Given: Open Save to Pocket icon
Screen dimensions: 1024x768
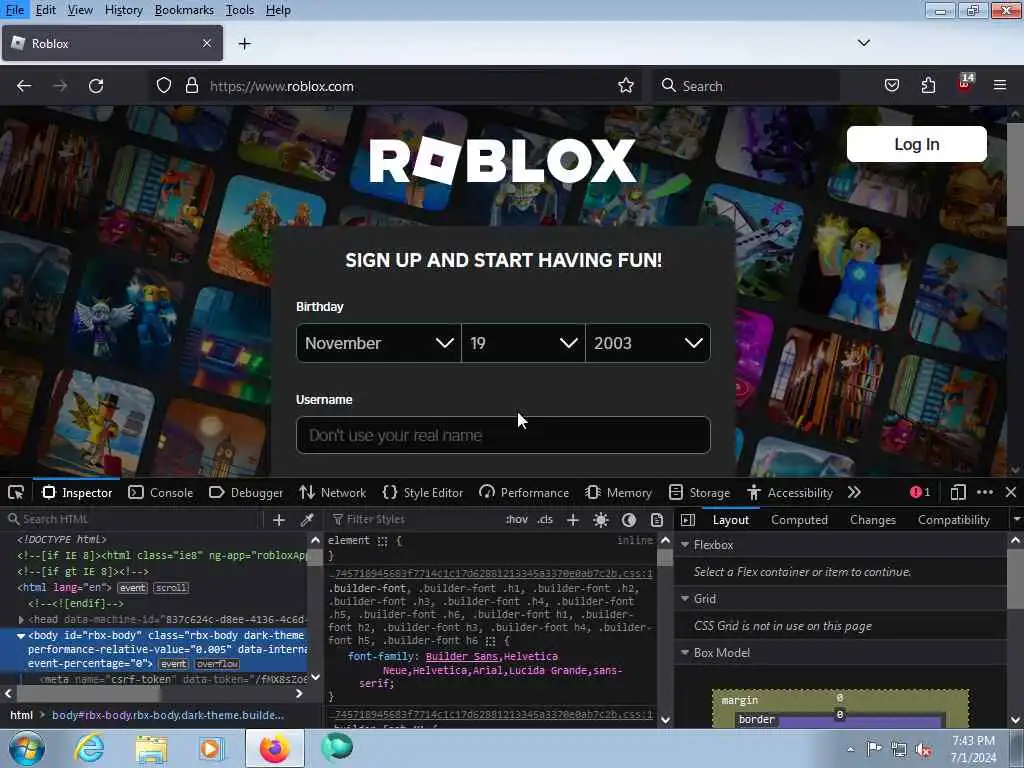Looking at the screenshot, I should click(x=892, y=86).
